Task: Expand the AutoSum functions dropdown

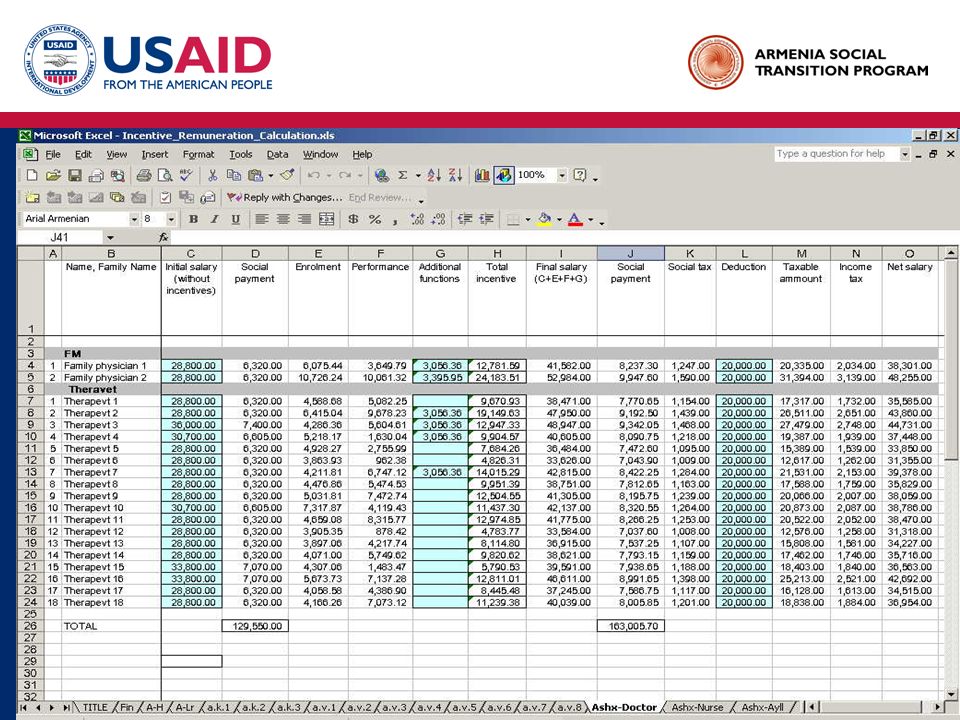Action: [418, 176]
